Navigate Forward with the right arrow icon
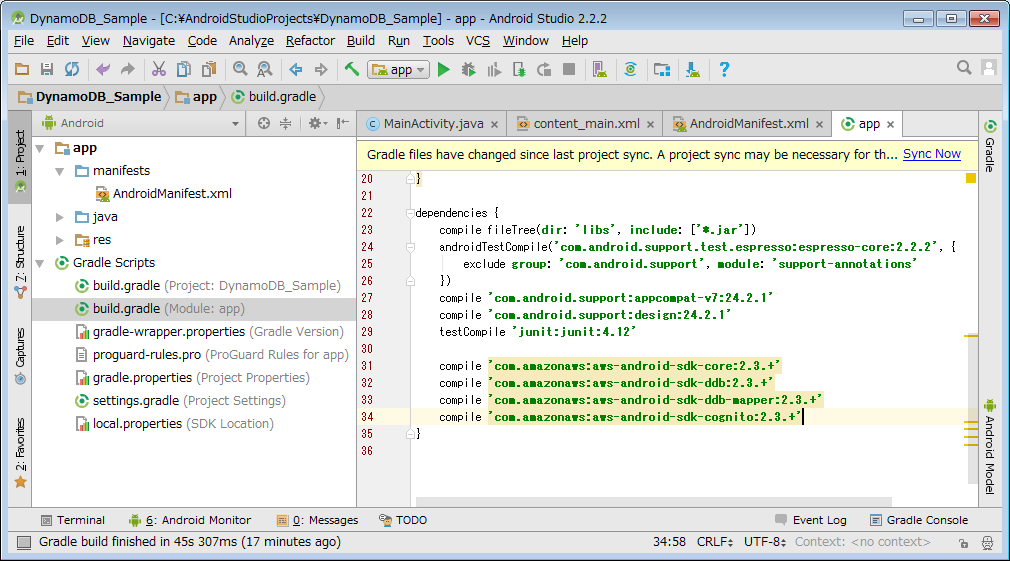1010x561 pixels. click(321, 69)
